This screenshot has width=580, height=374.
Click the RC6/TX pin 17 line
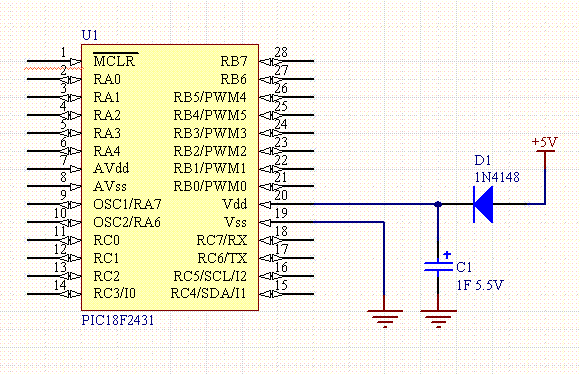pyautogui.click(x=286, y=258)
